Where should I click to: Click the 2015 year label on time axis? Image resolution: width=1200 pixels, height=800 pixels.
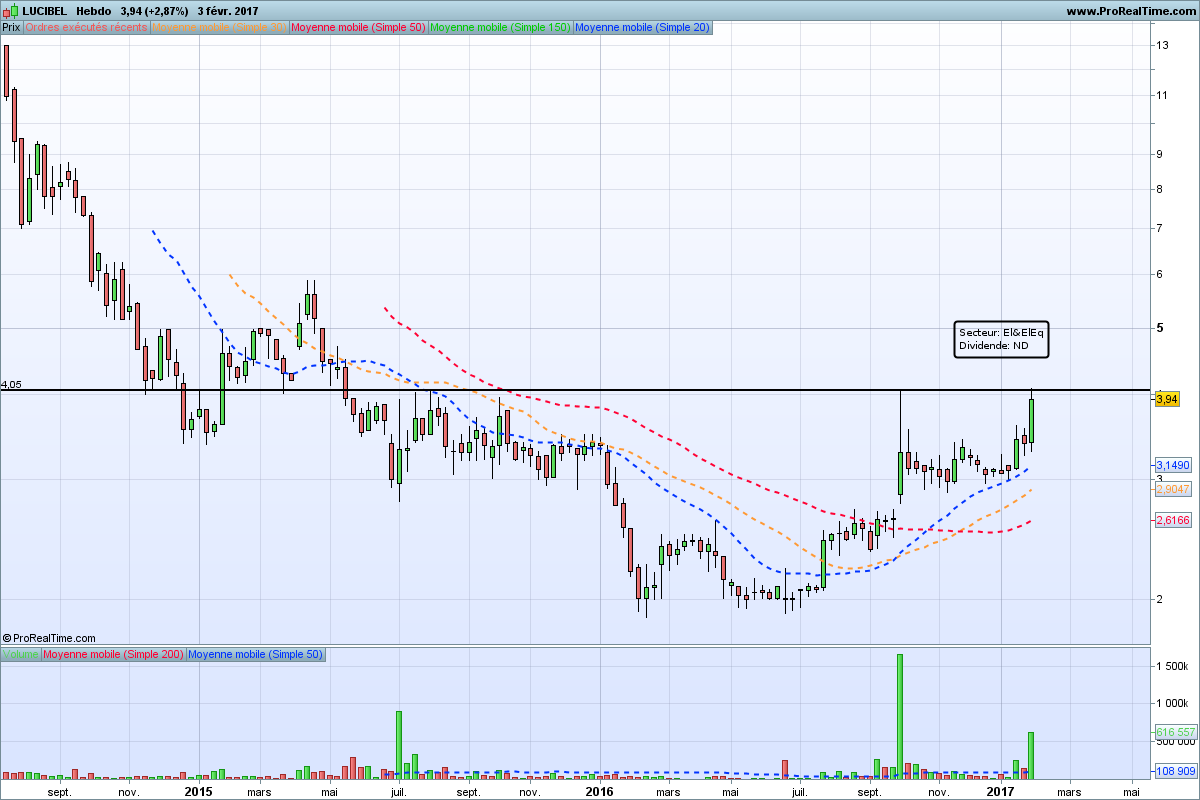pos(199,791)
